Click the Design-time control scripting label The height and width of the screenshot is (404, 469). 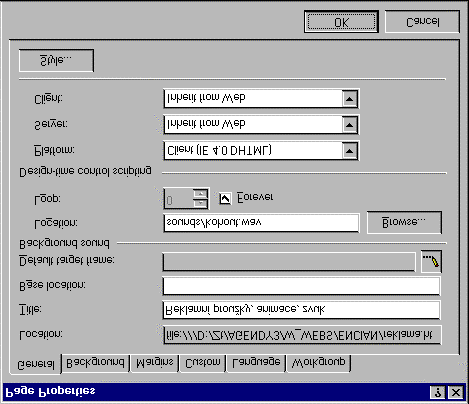pos(86,172)
